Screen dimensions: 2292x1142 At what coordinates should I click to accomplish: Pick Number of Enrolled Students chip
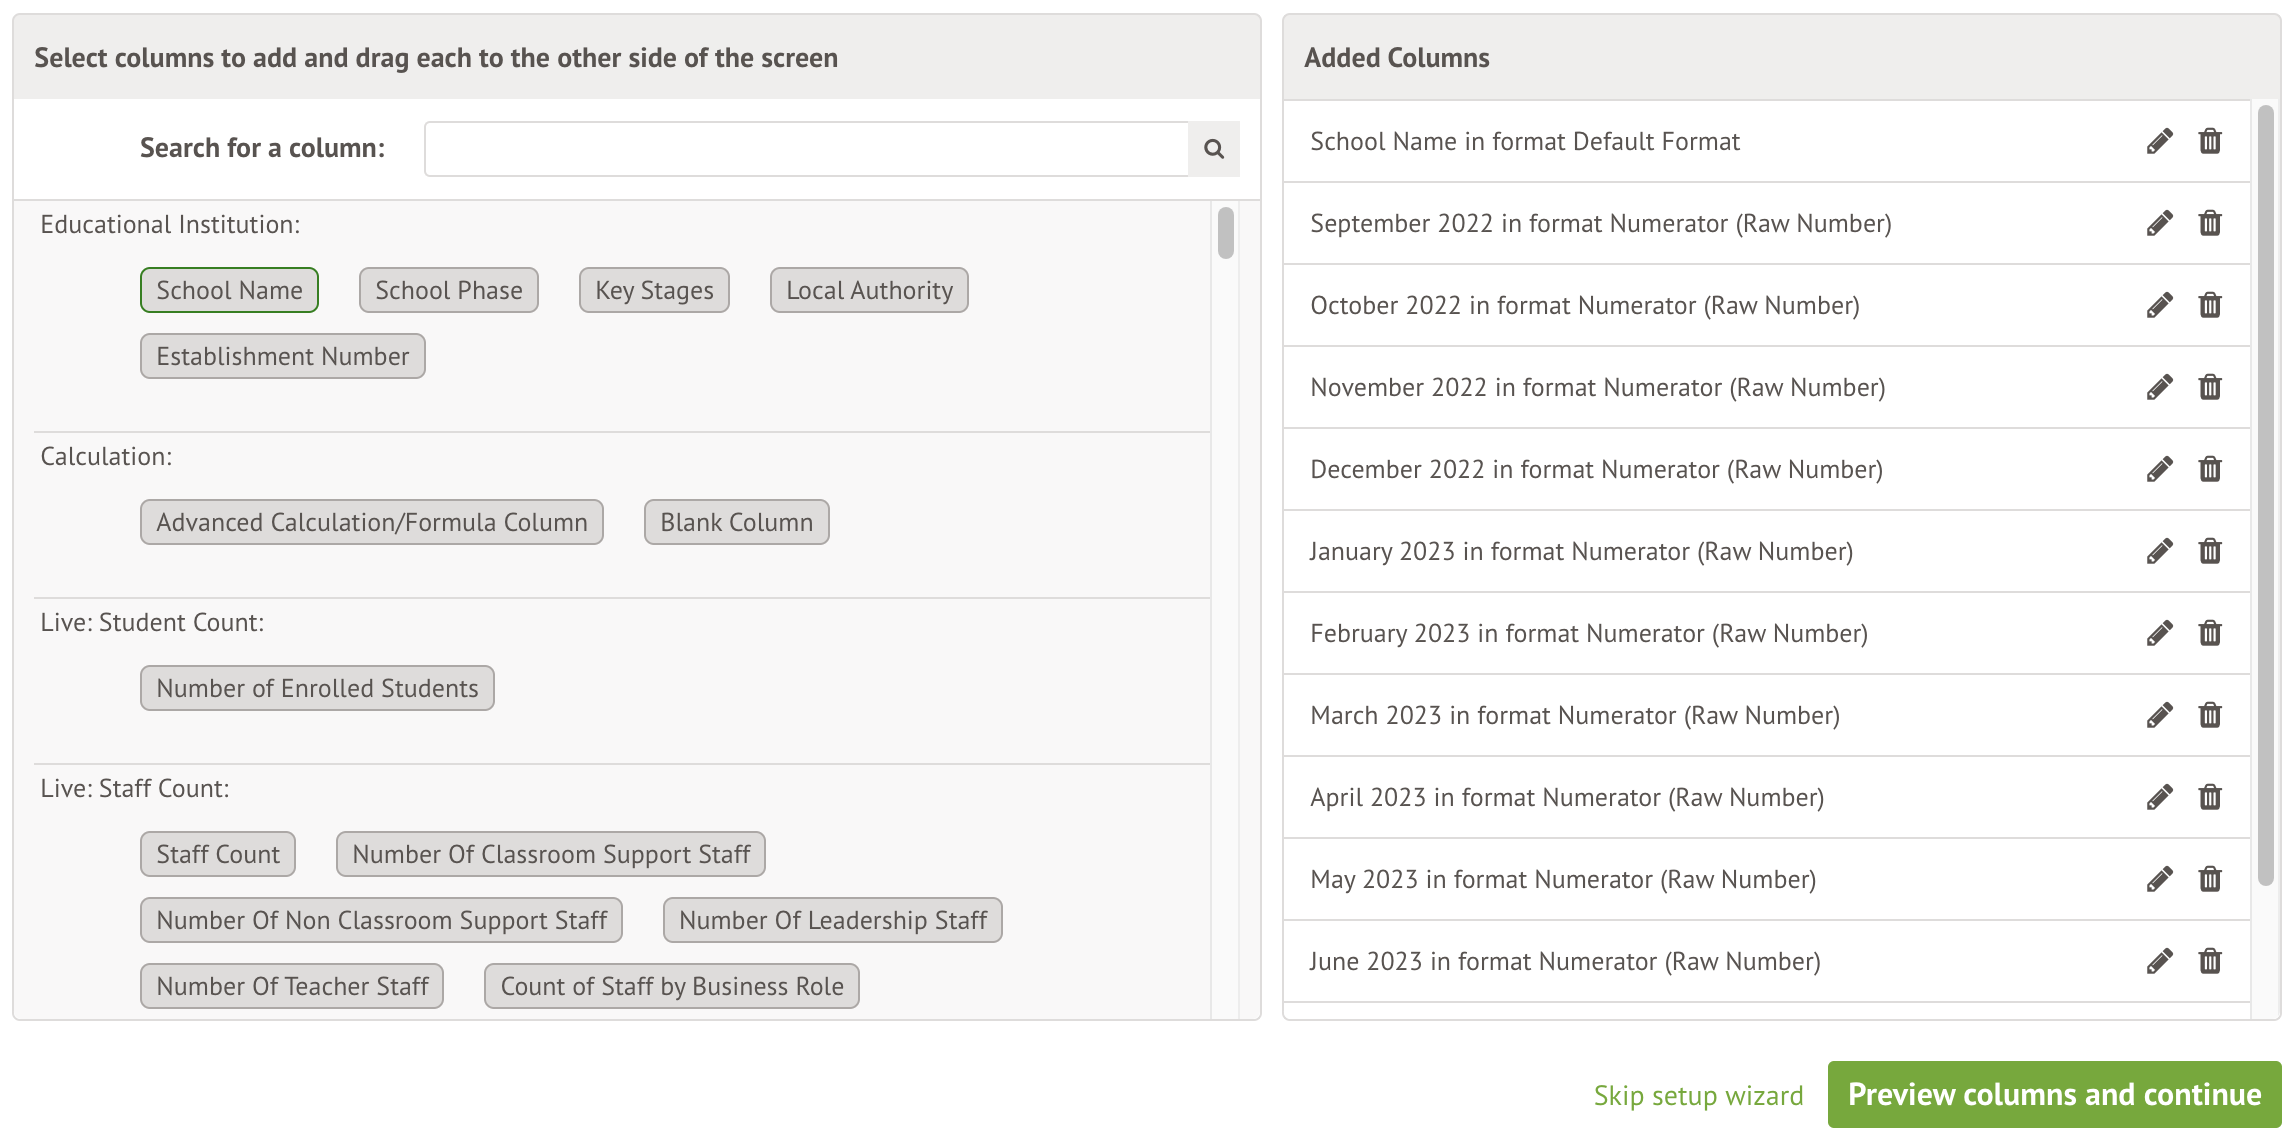pos(317,688)
